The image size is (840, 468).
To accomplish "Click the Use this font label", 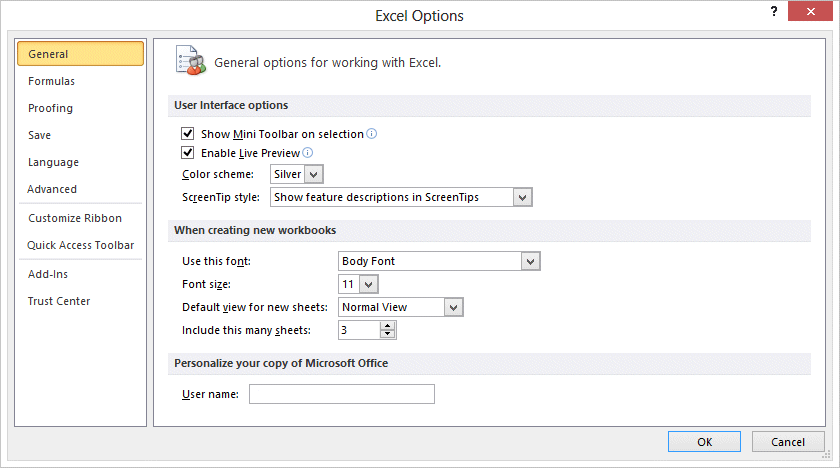I will tap(216, 261).
